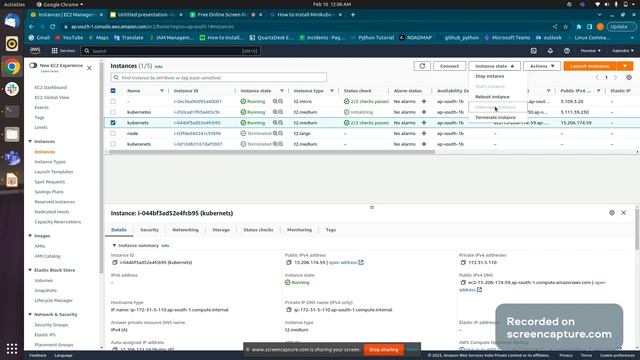Toggle select-all instances checkbox
640x360 pixels.
pos(113,91)
